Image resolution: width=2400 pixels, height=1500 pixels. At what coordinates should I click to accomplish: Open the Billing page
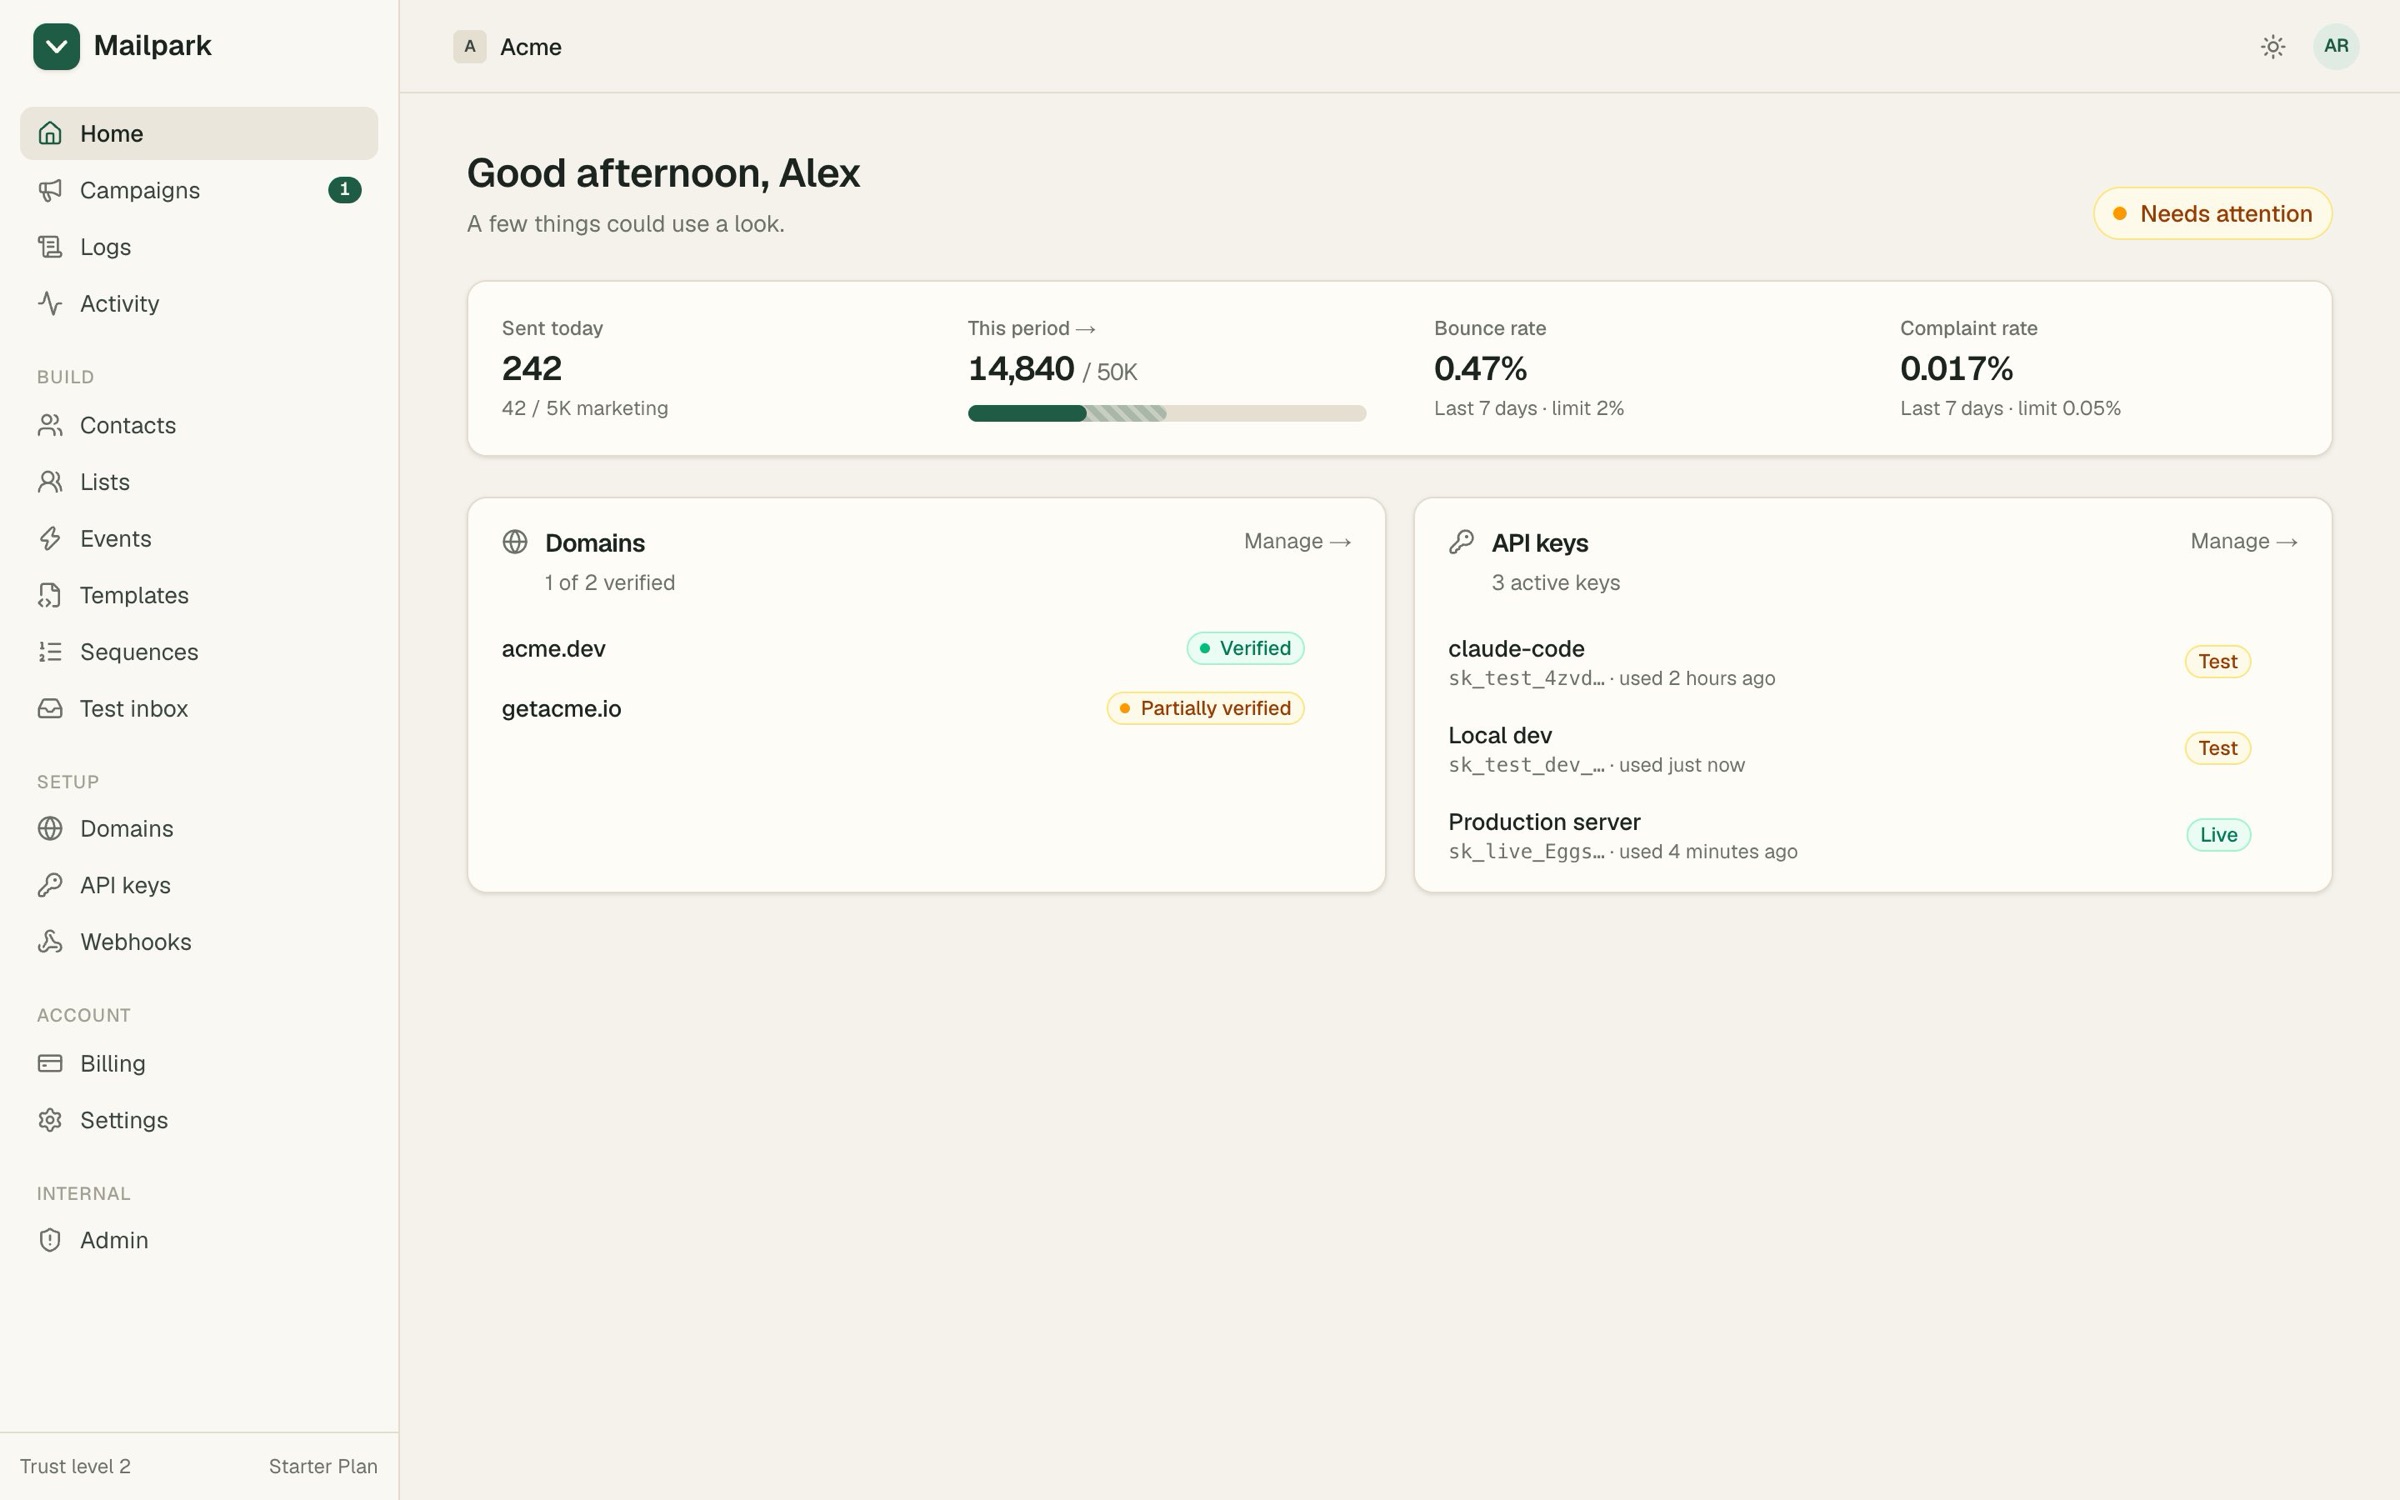199,1063
